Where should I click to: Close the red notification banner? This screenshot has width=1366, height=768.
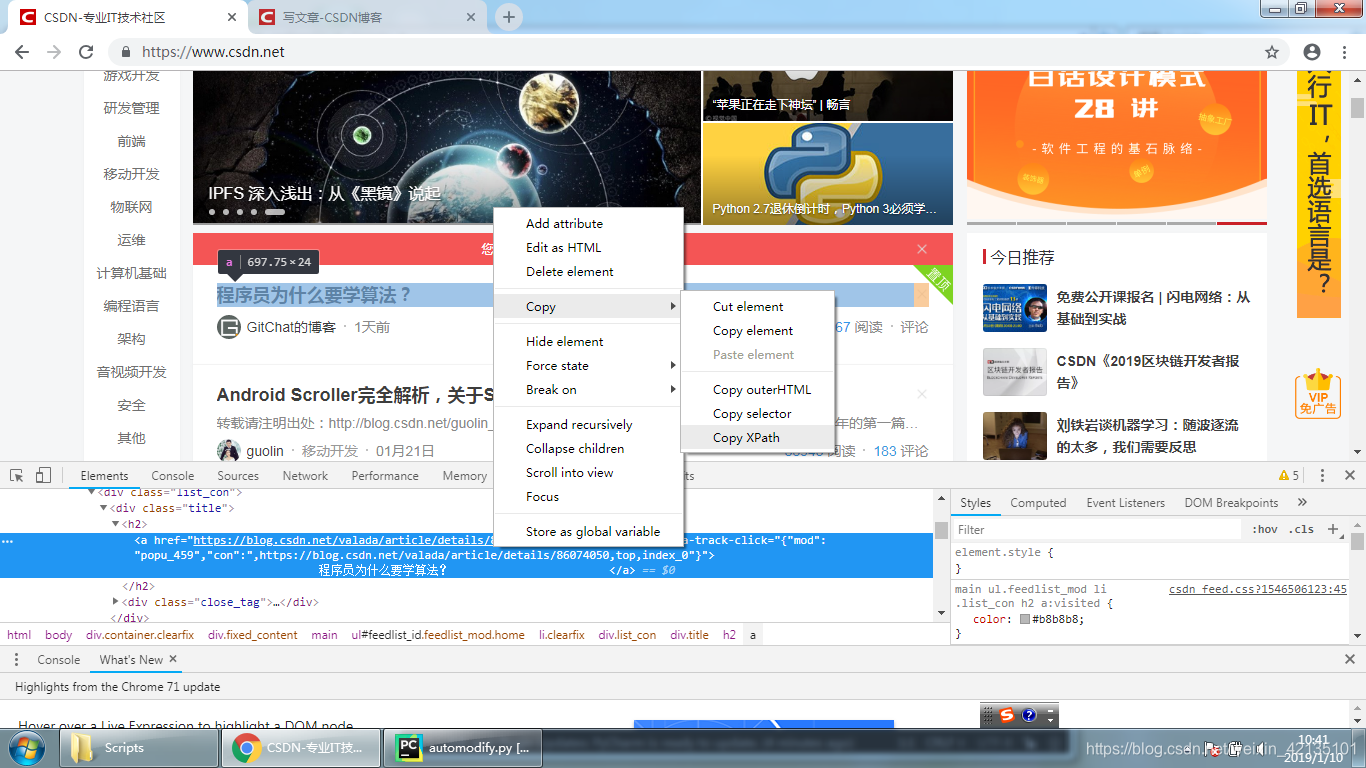click(x=922, y=249)
